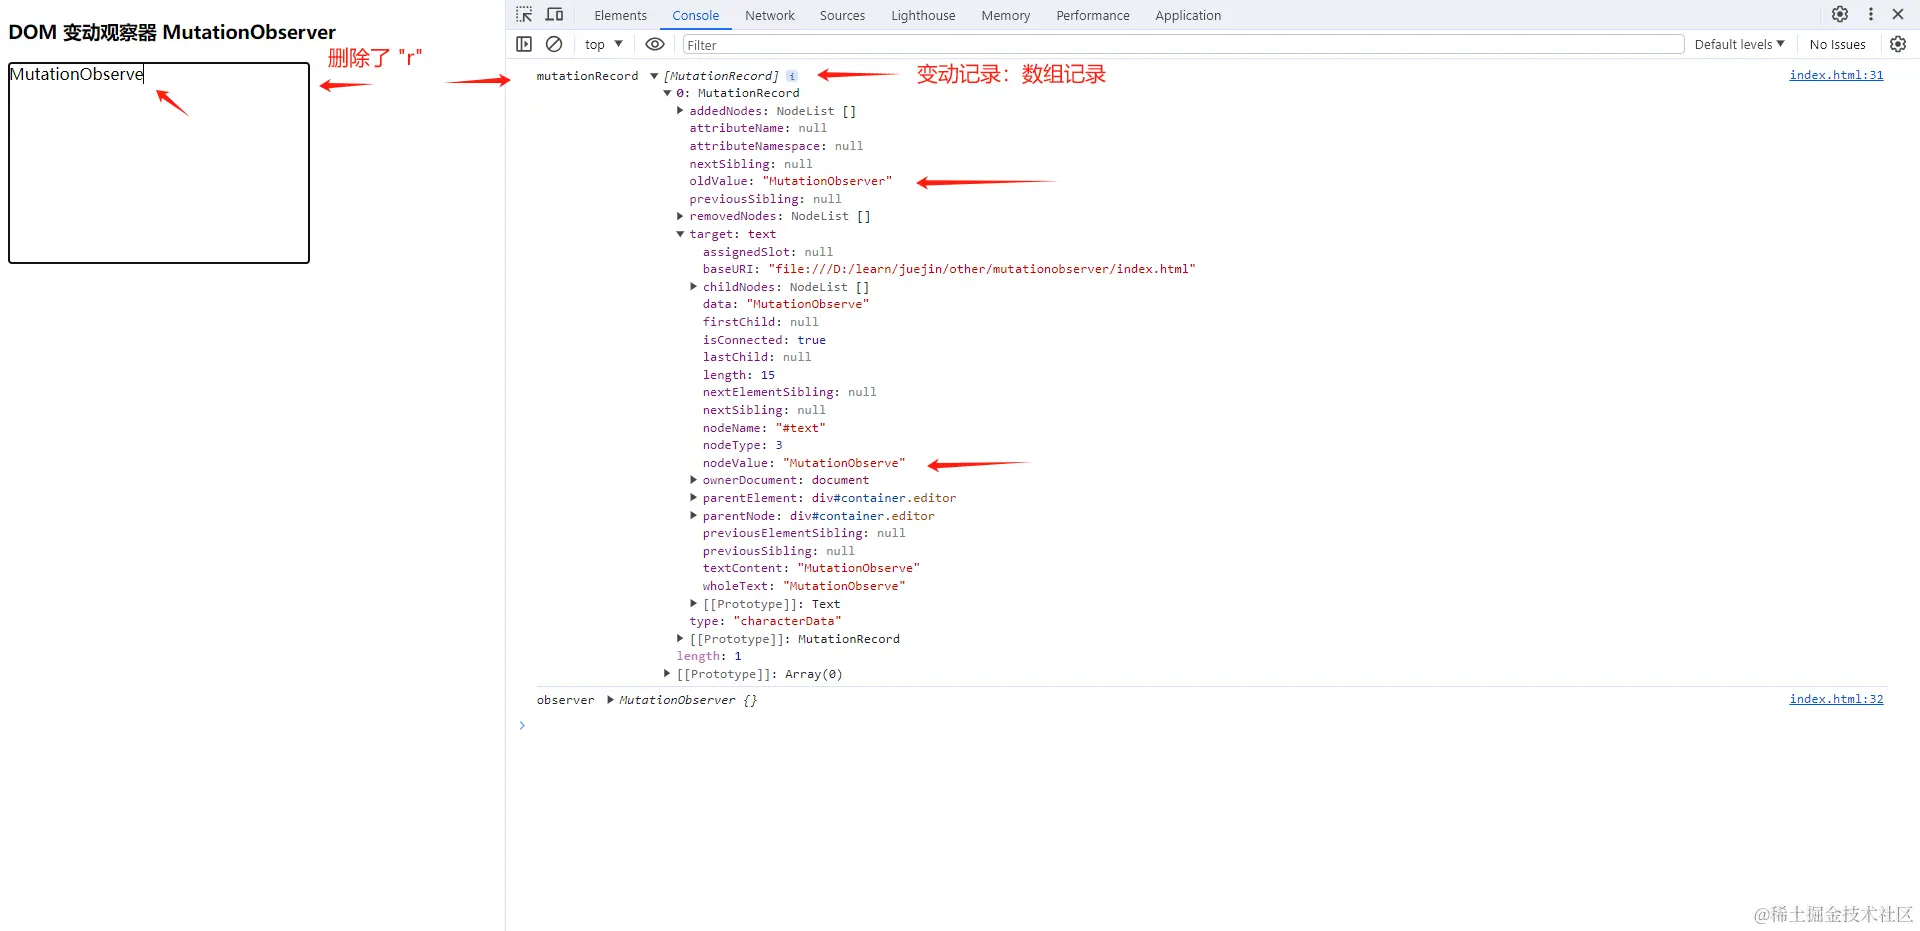Go to the Sources tab
This screenshot has width=1920, height=931.
843,15
